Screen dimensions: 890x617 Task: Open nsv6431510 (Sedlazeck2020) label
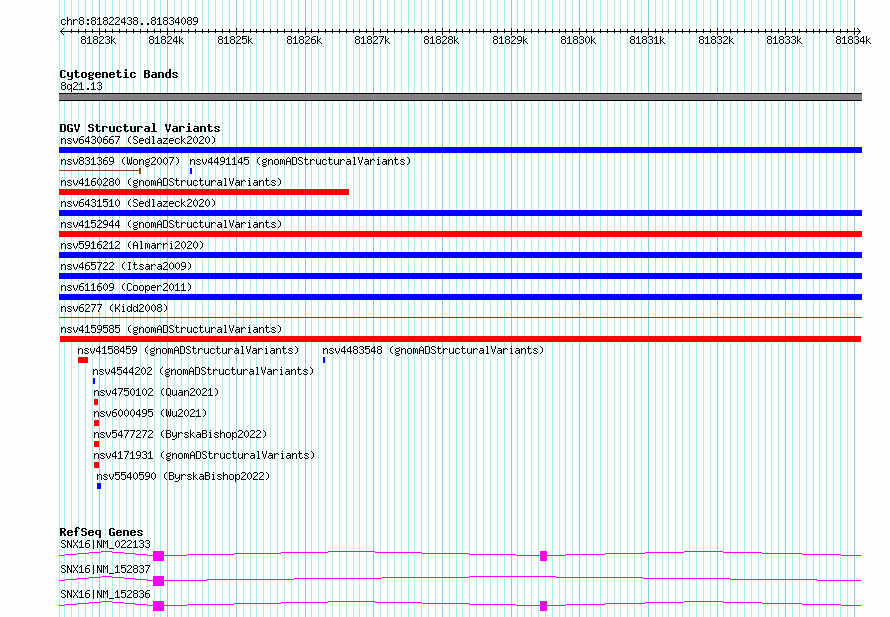coord(138,203)
